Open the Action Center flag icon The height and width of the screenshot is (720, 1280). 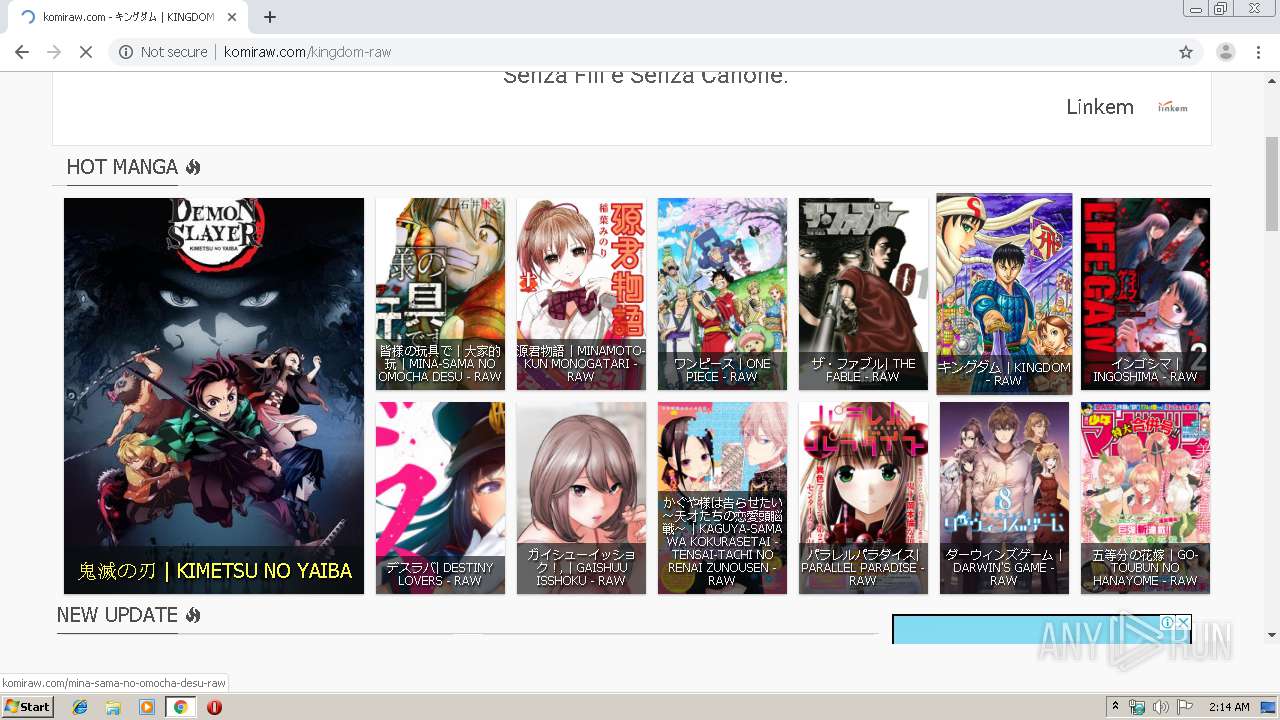click(1184, 707)
